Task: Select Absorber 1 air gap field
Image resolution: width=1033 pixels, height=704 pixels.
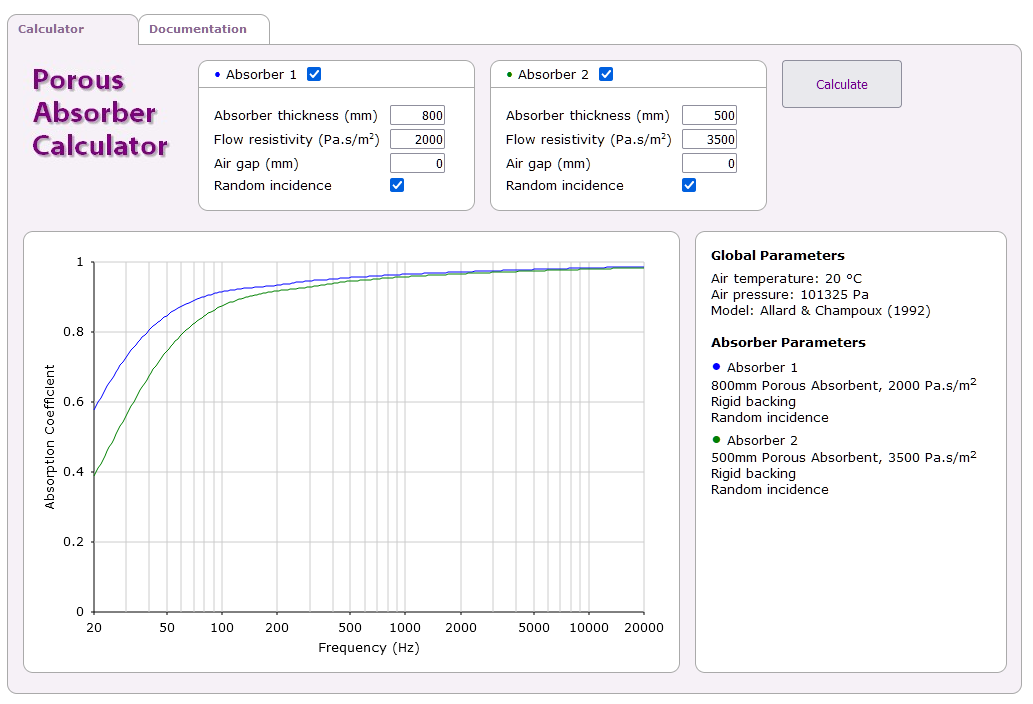Action: 417,164
